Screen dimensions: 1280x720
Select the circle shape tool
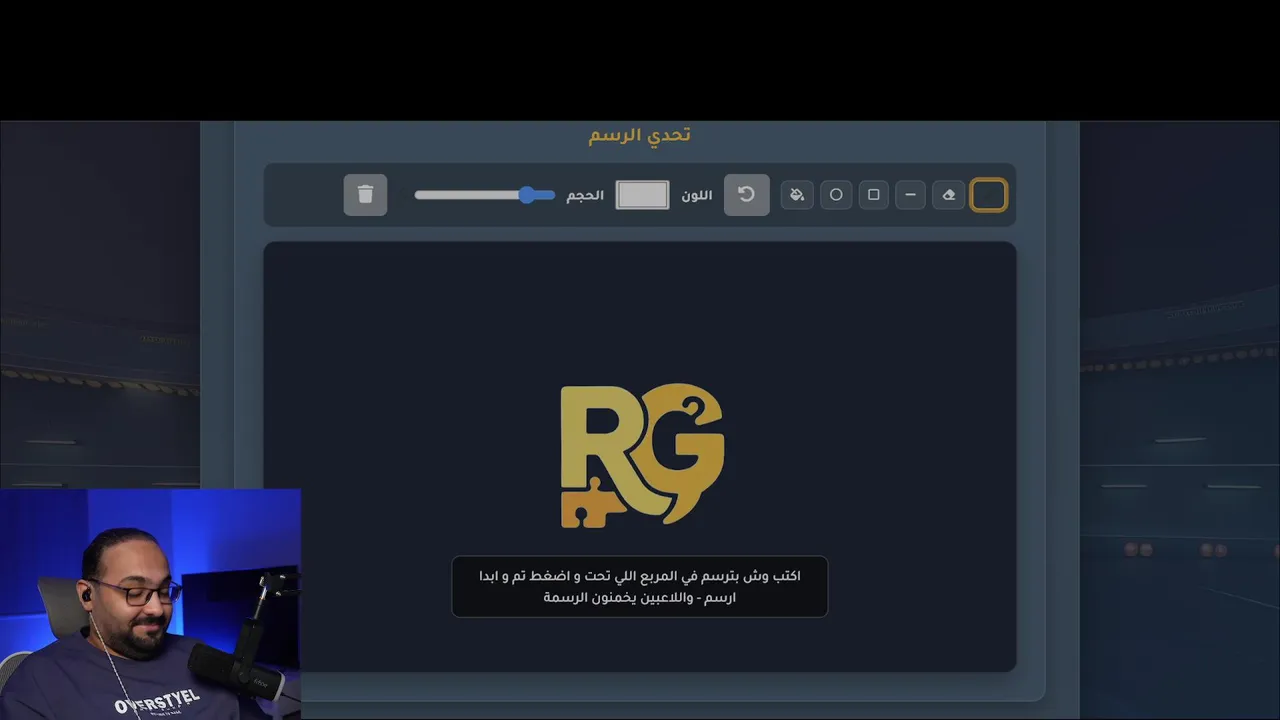tap(836, 195)
